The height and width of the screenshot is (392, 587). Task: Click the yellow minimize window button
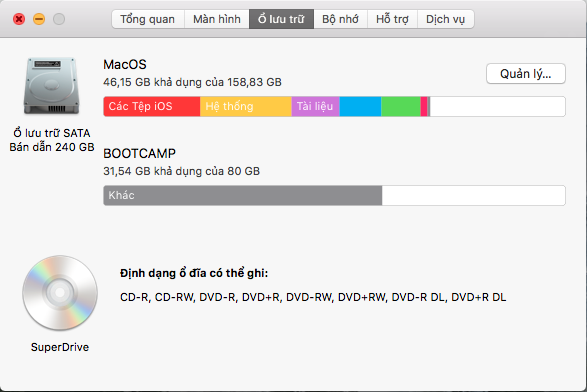click(39, 19)
